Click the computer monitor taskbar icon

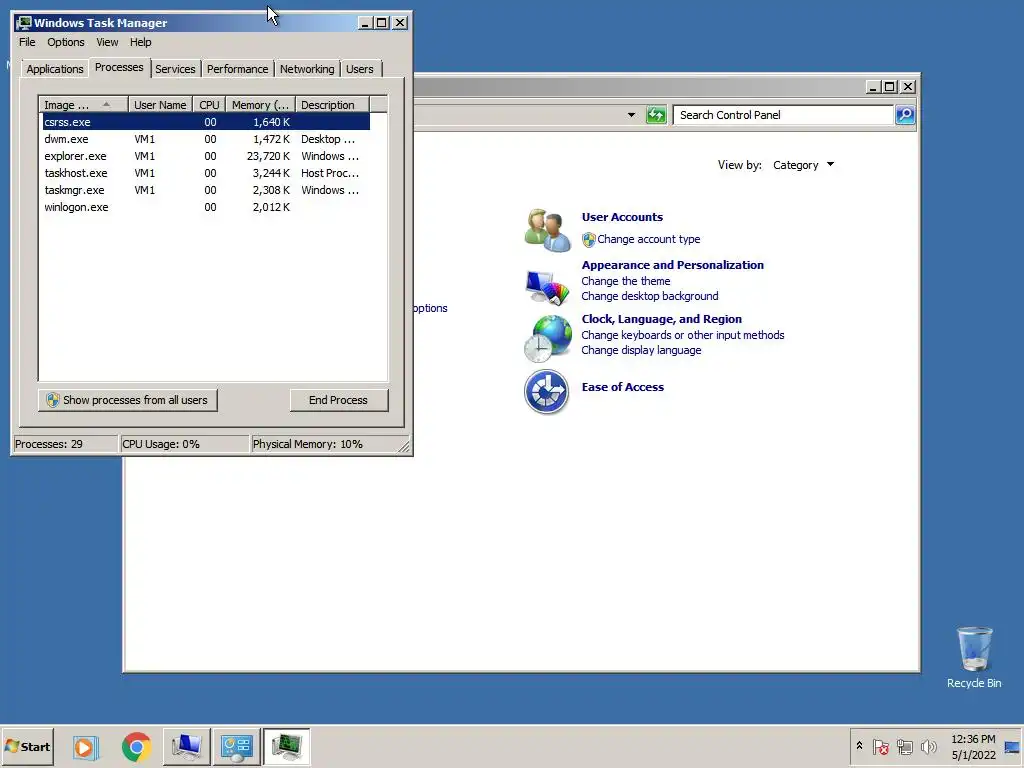click(x=187, y=746)
